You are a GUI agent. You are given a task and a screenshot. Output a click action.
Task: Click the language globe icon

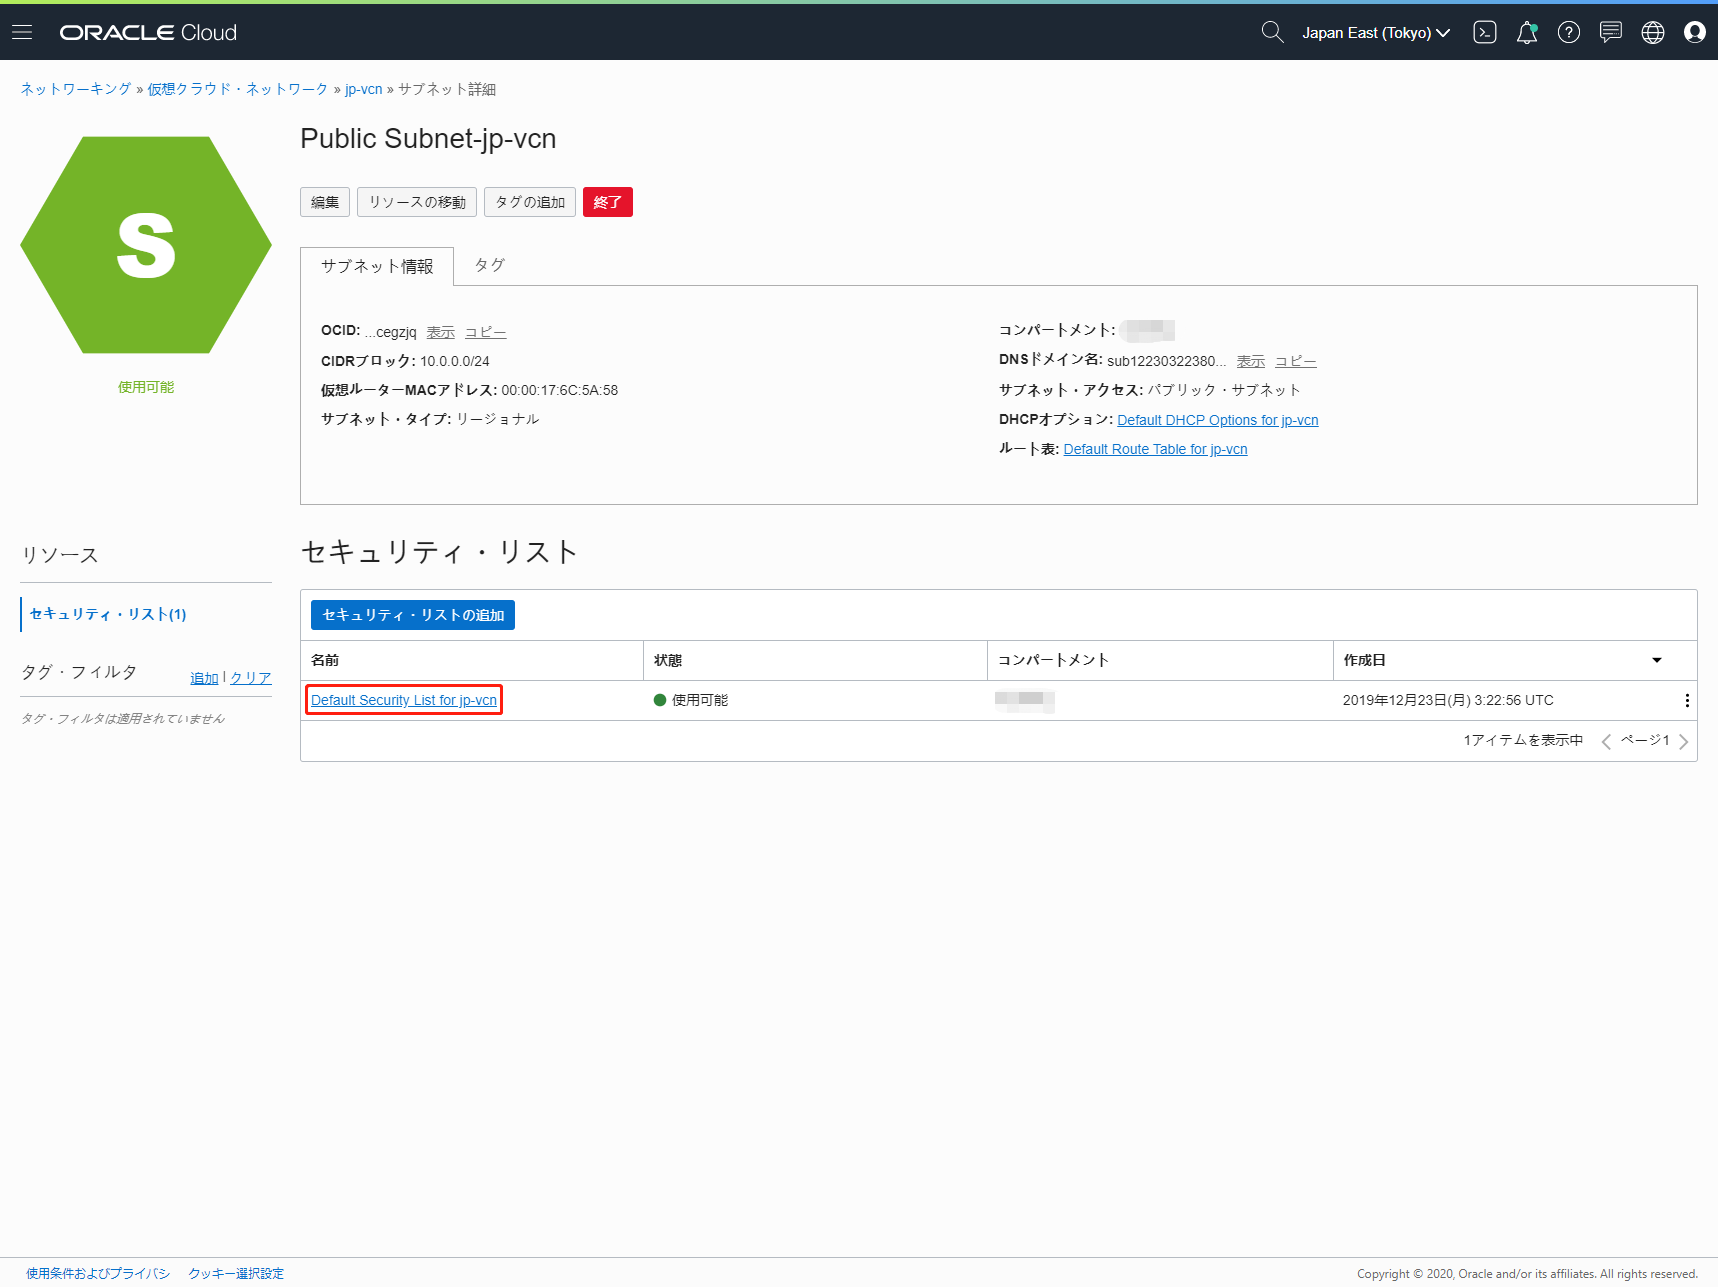[x=1653, y=32]
